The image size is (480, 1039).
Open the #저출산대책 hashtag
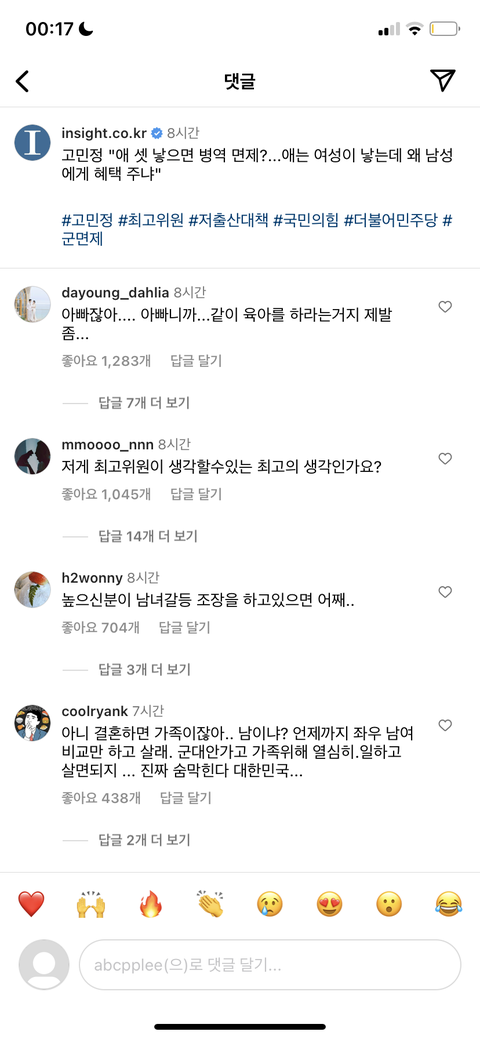(229, 219)
